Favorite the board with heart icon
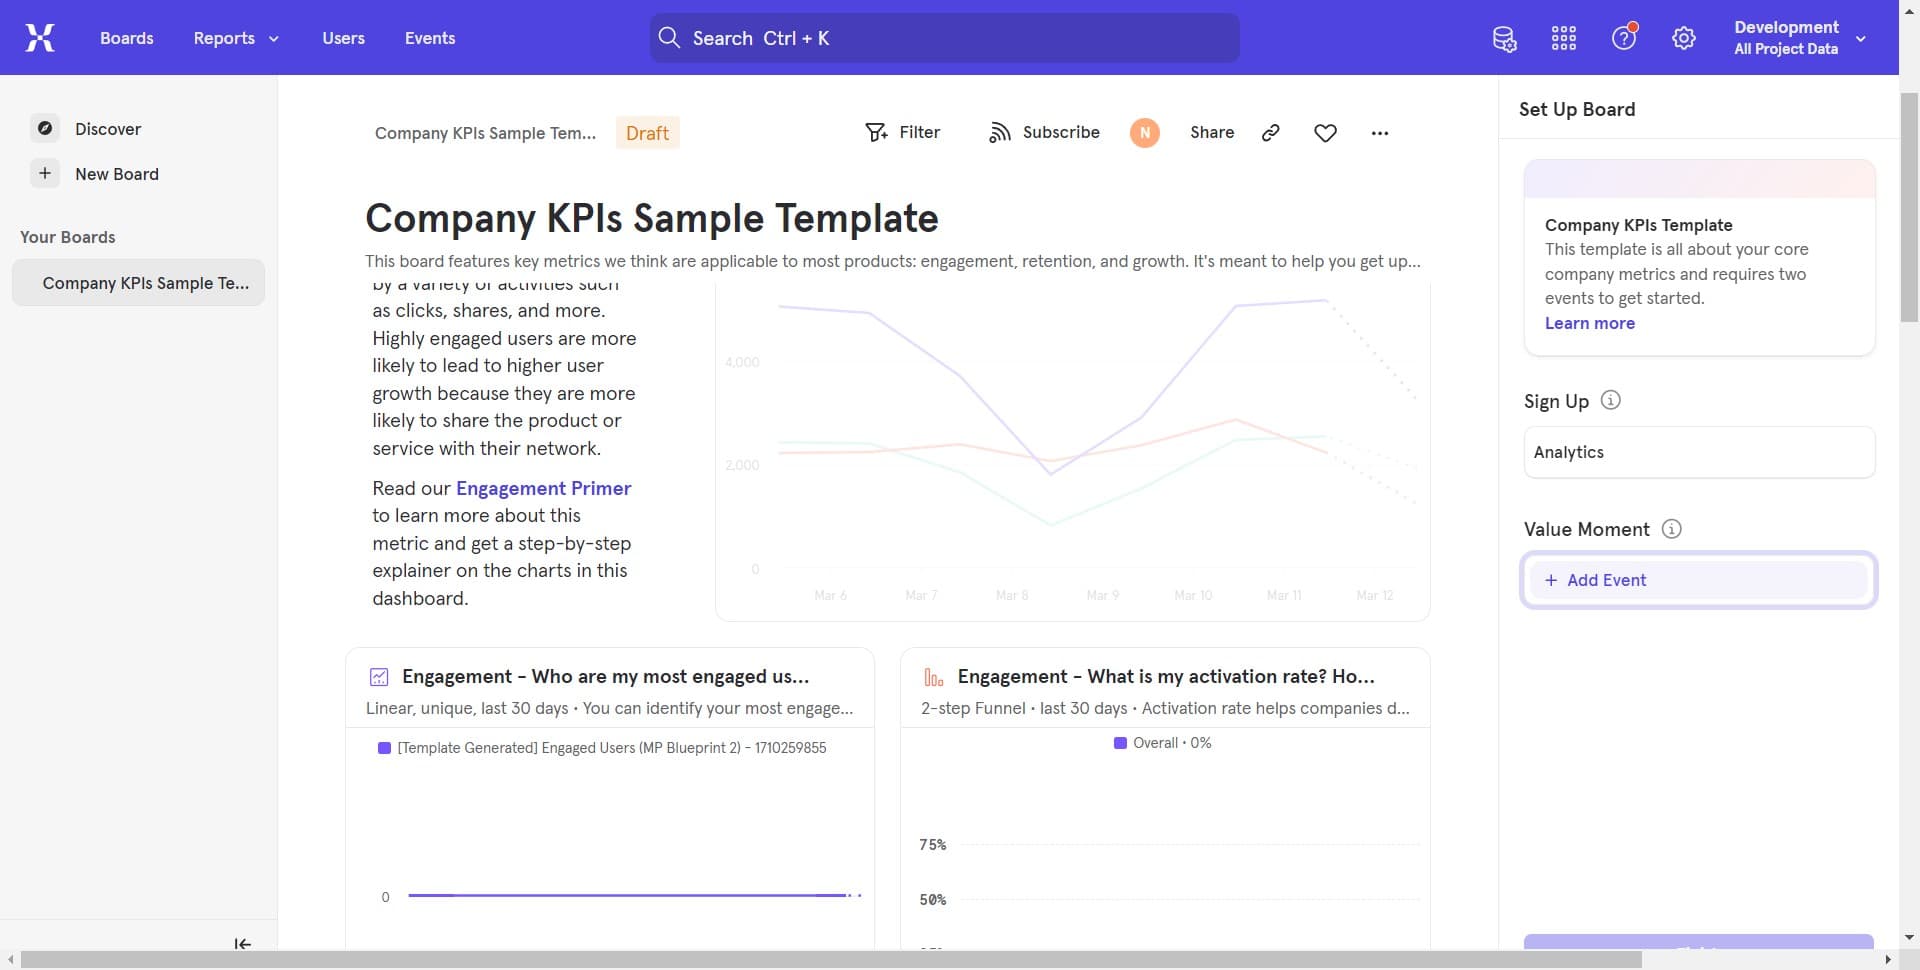 click(x=1325, y=133)
